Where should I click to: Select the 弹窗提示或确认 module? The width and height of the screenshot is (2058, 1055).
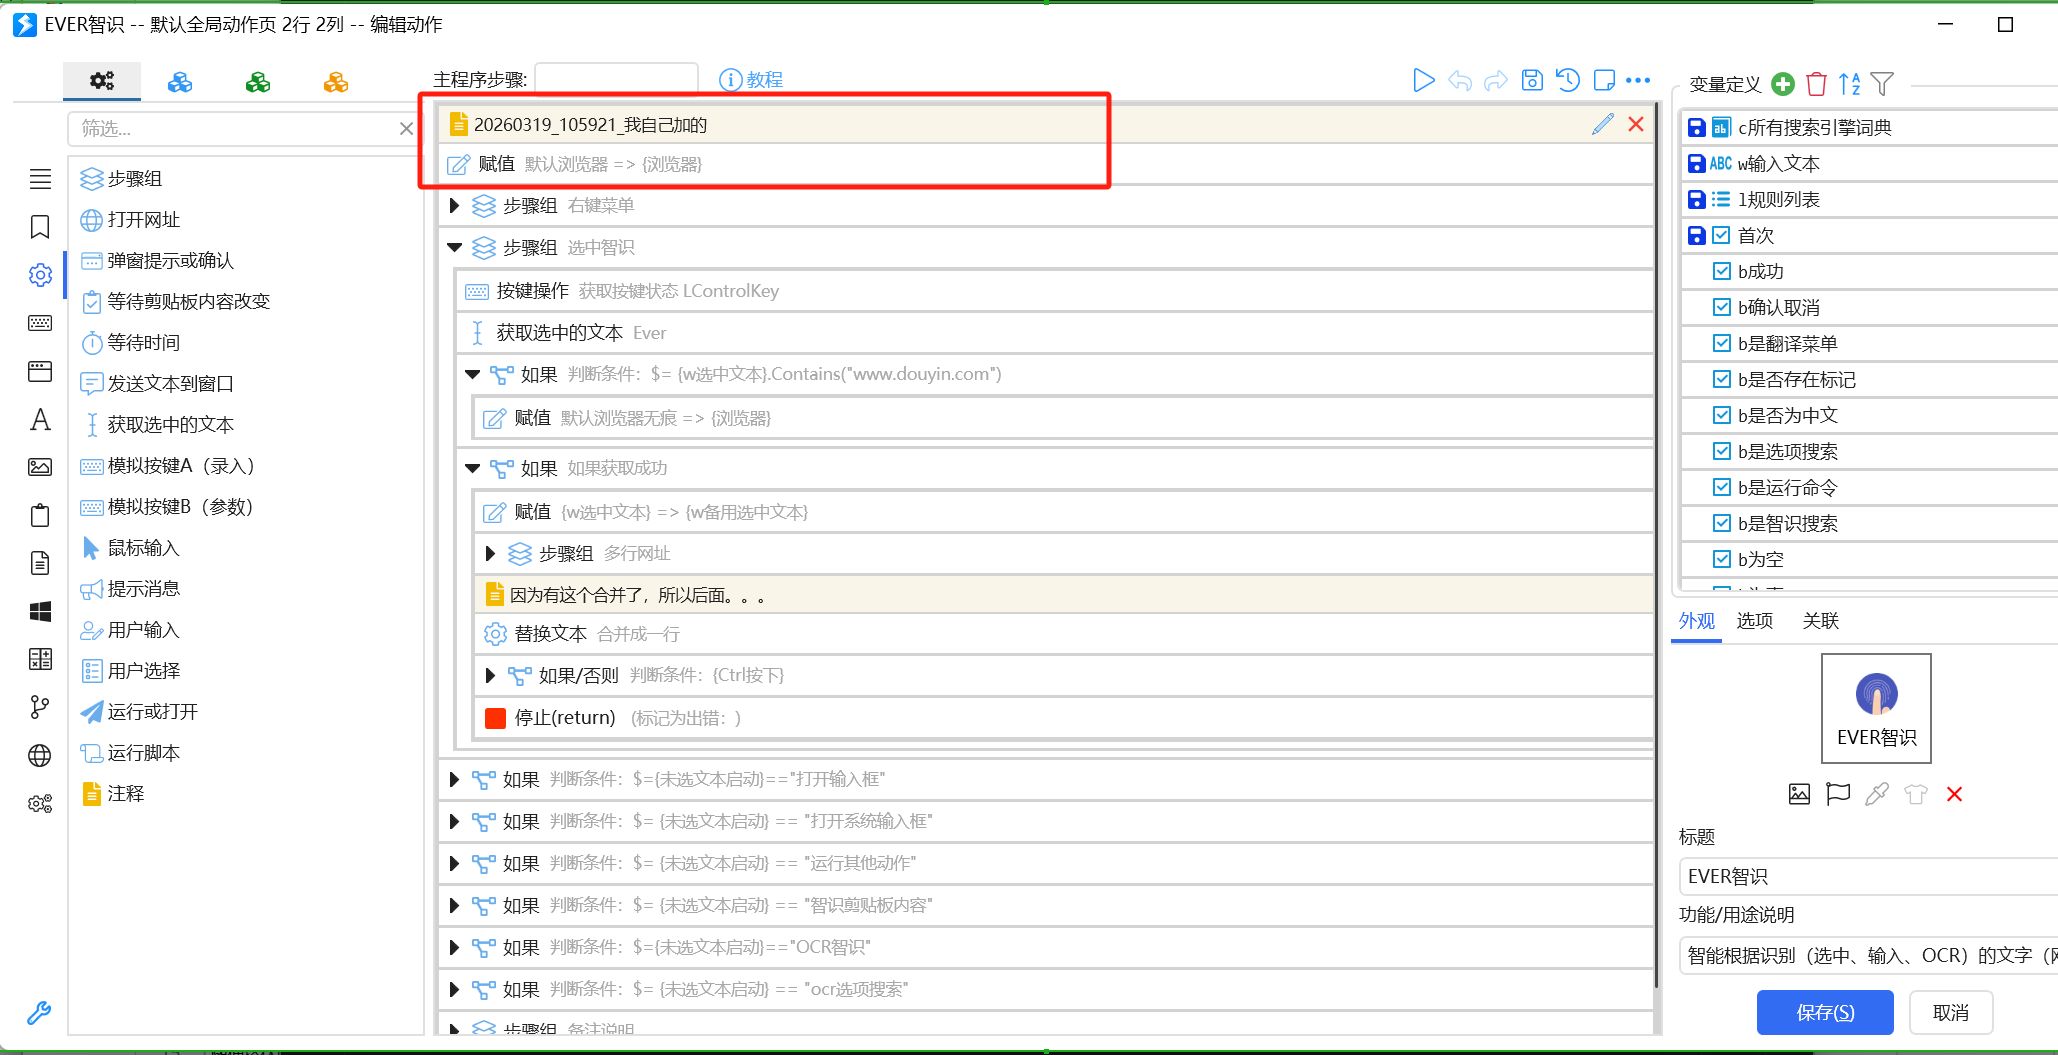click(157, 261)
